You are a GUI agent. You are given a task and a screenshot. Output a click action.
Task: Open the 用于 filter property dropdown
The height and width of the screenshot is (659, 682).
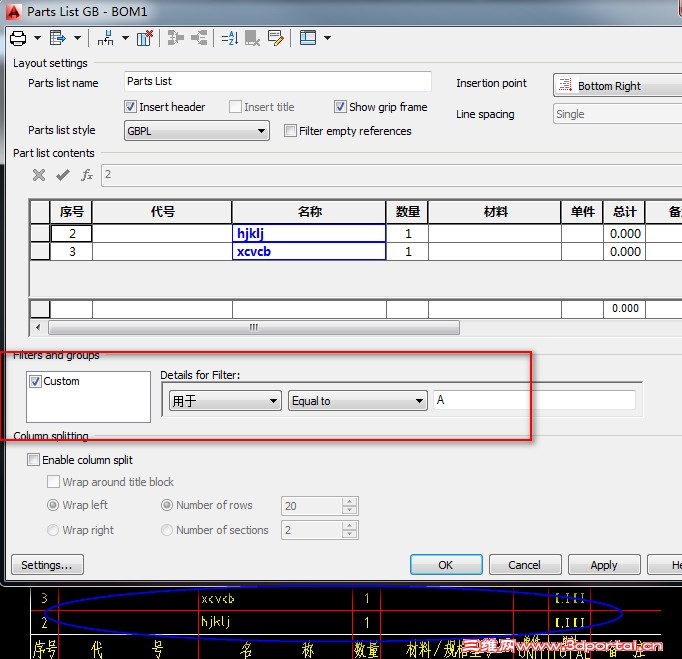point(225,400)
